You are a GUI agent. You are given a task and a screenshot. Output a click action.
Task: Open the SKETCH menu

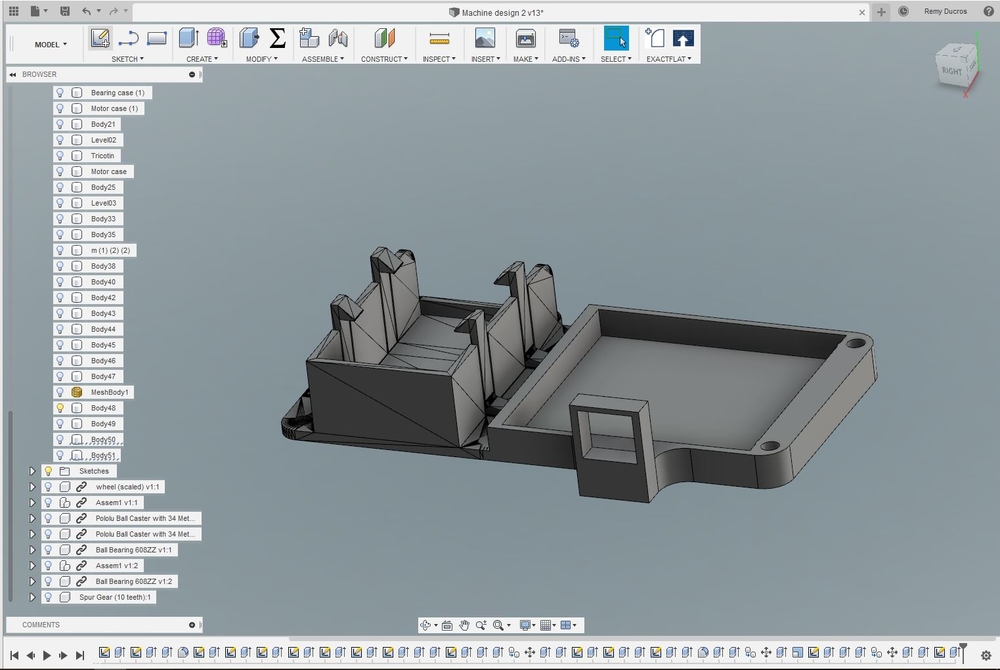128,59
